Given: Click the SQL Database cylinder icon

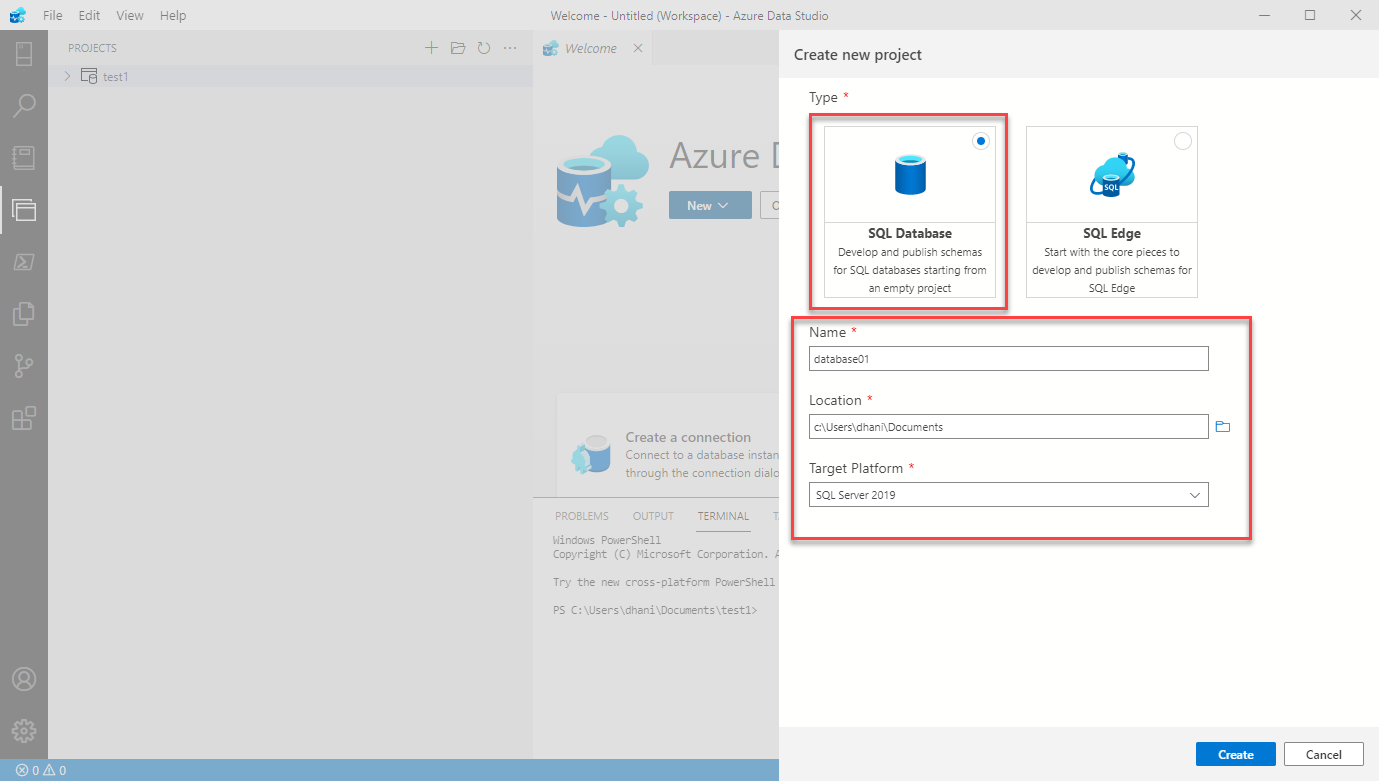Looking at the screenshot, I should click(910, 174).
